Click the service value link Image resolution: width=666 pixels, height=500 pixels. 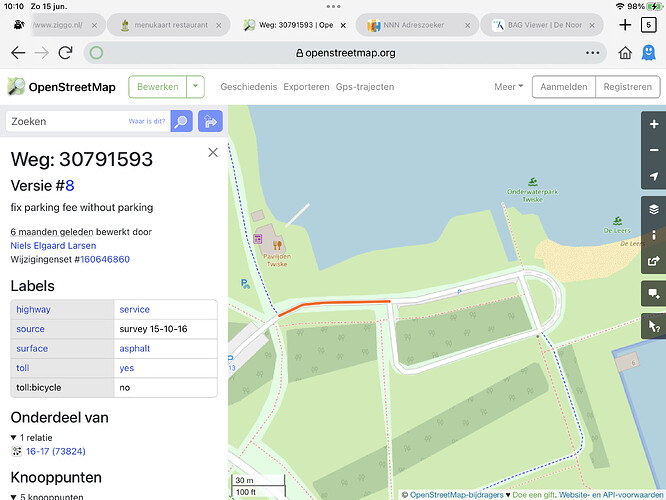point(134,309)
